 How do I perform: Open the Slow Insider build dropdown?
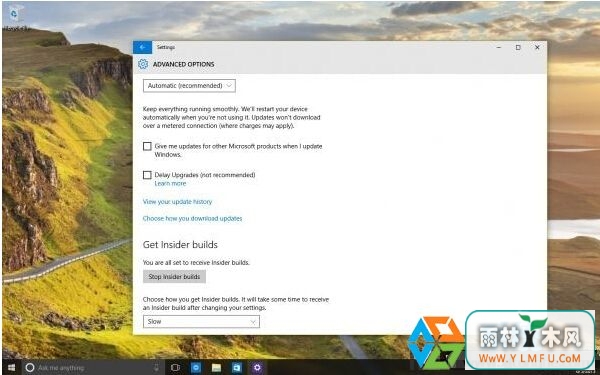click(x=201, y=321)
